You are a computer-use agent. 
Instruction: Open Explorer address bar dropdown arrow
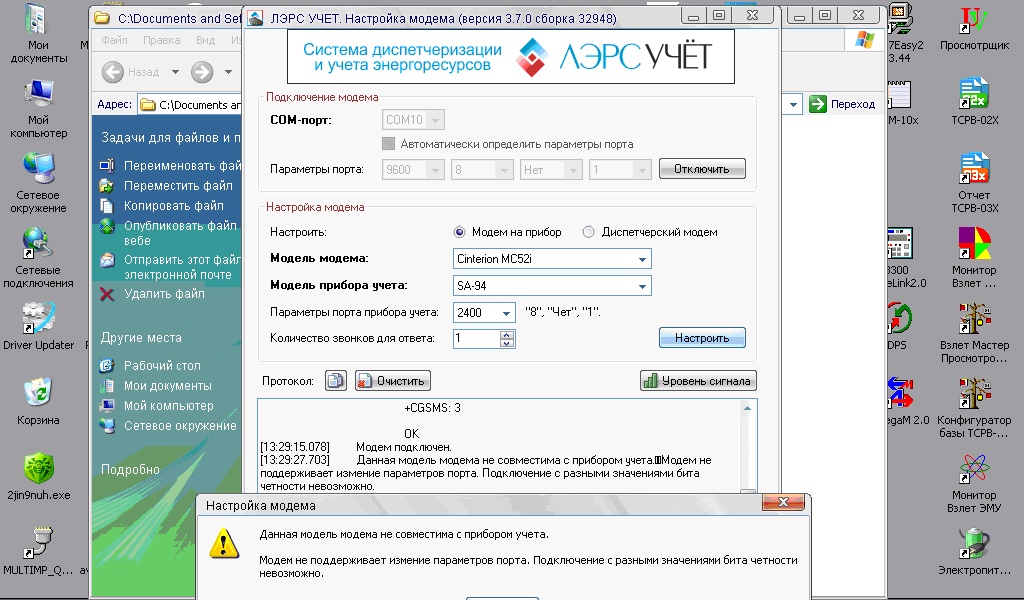point(793,104)
